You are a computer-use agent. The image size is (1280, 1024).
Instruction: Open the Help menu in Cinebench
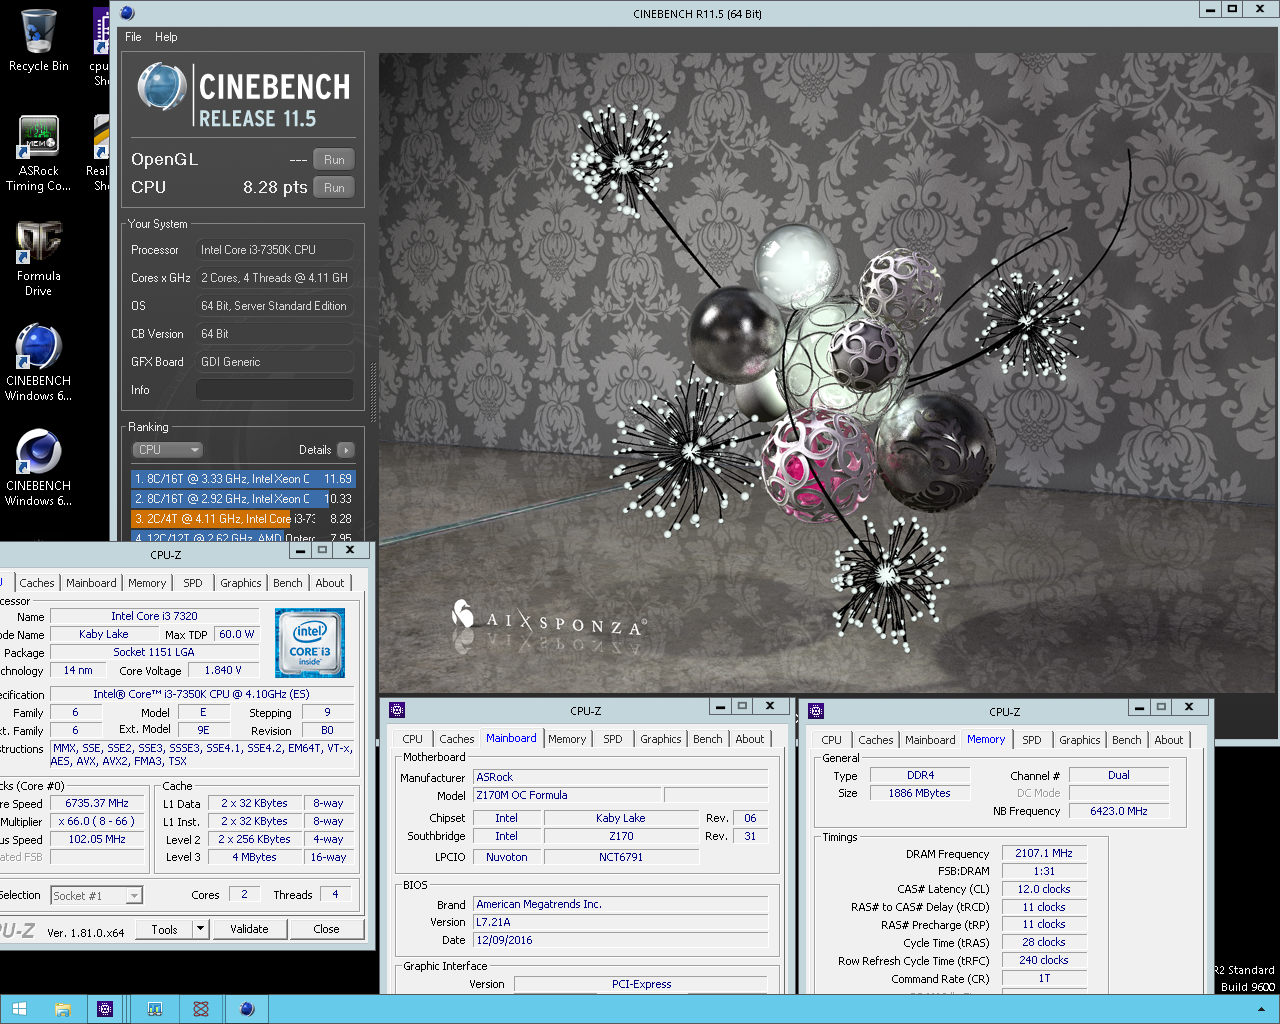(166, 37)
